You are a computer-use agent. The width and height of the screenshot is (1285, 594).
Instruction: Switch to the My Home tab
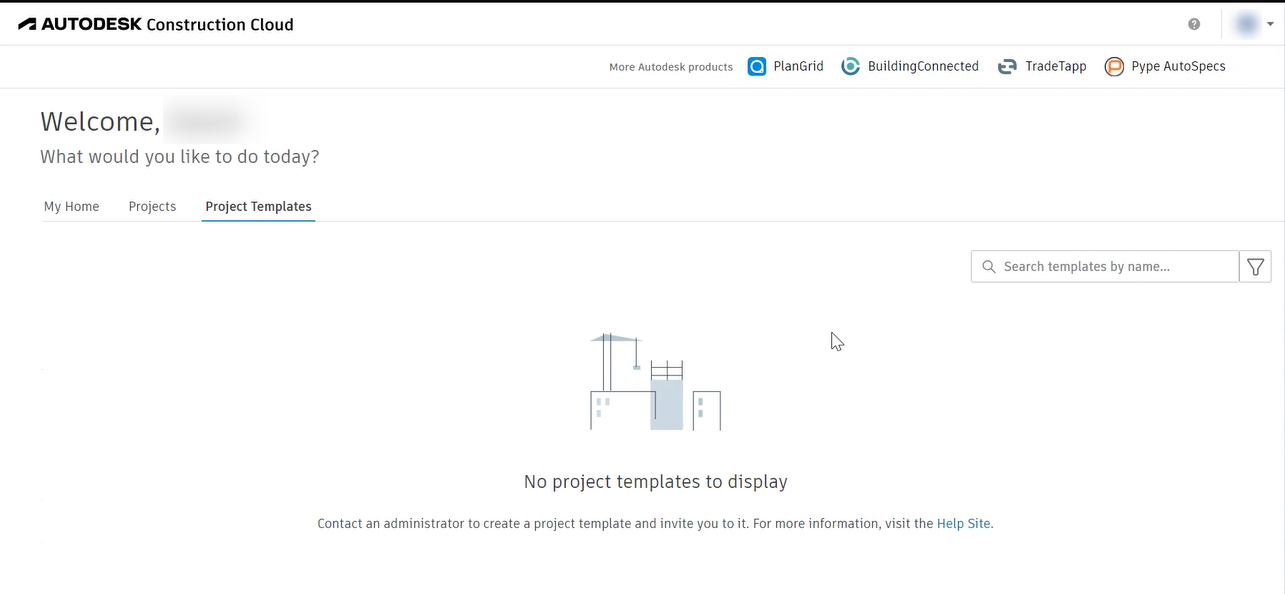71,206
